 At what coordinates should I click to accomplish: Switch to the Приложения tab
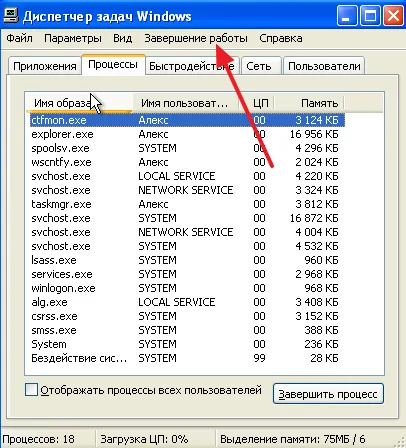(x=45, y=66)
